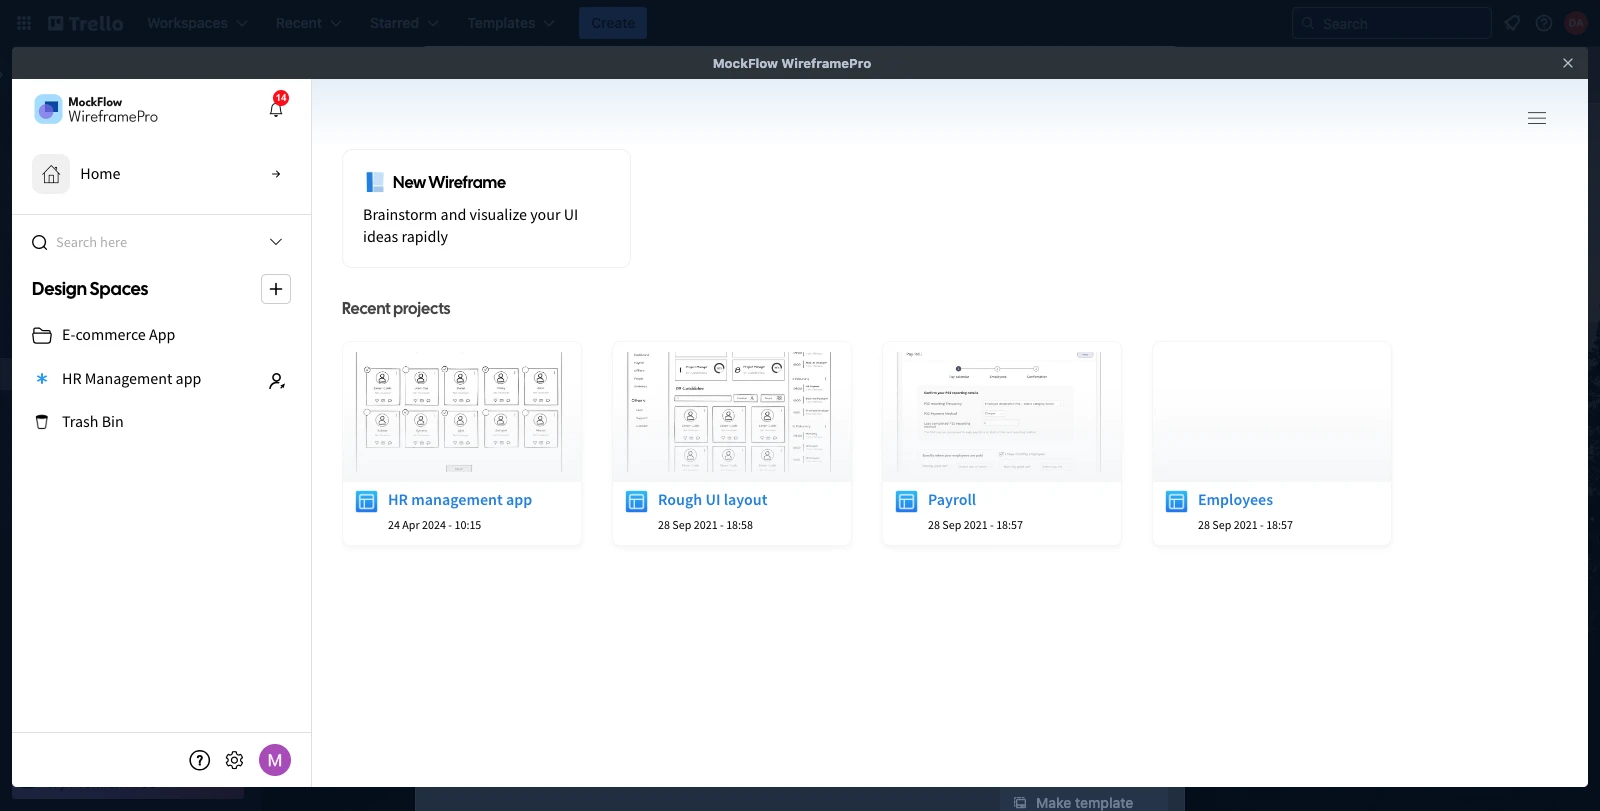Screen dimensions: 1600x811
Task: Click the wireframe icon beside Payroll
Action: tap(907, 501)
